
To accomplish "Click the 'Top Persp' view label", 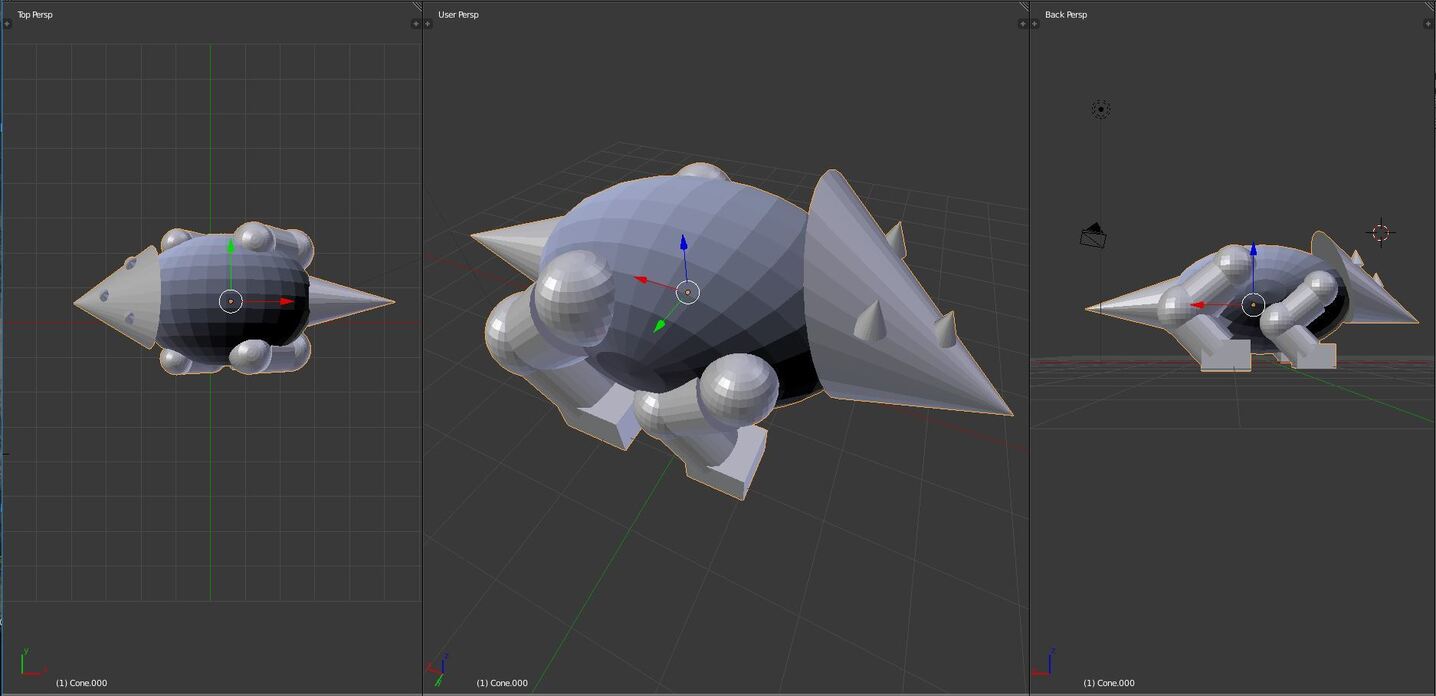I will pyautogui.click(x=35, y=15).
